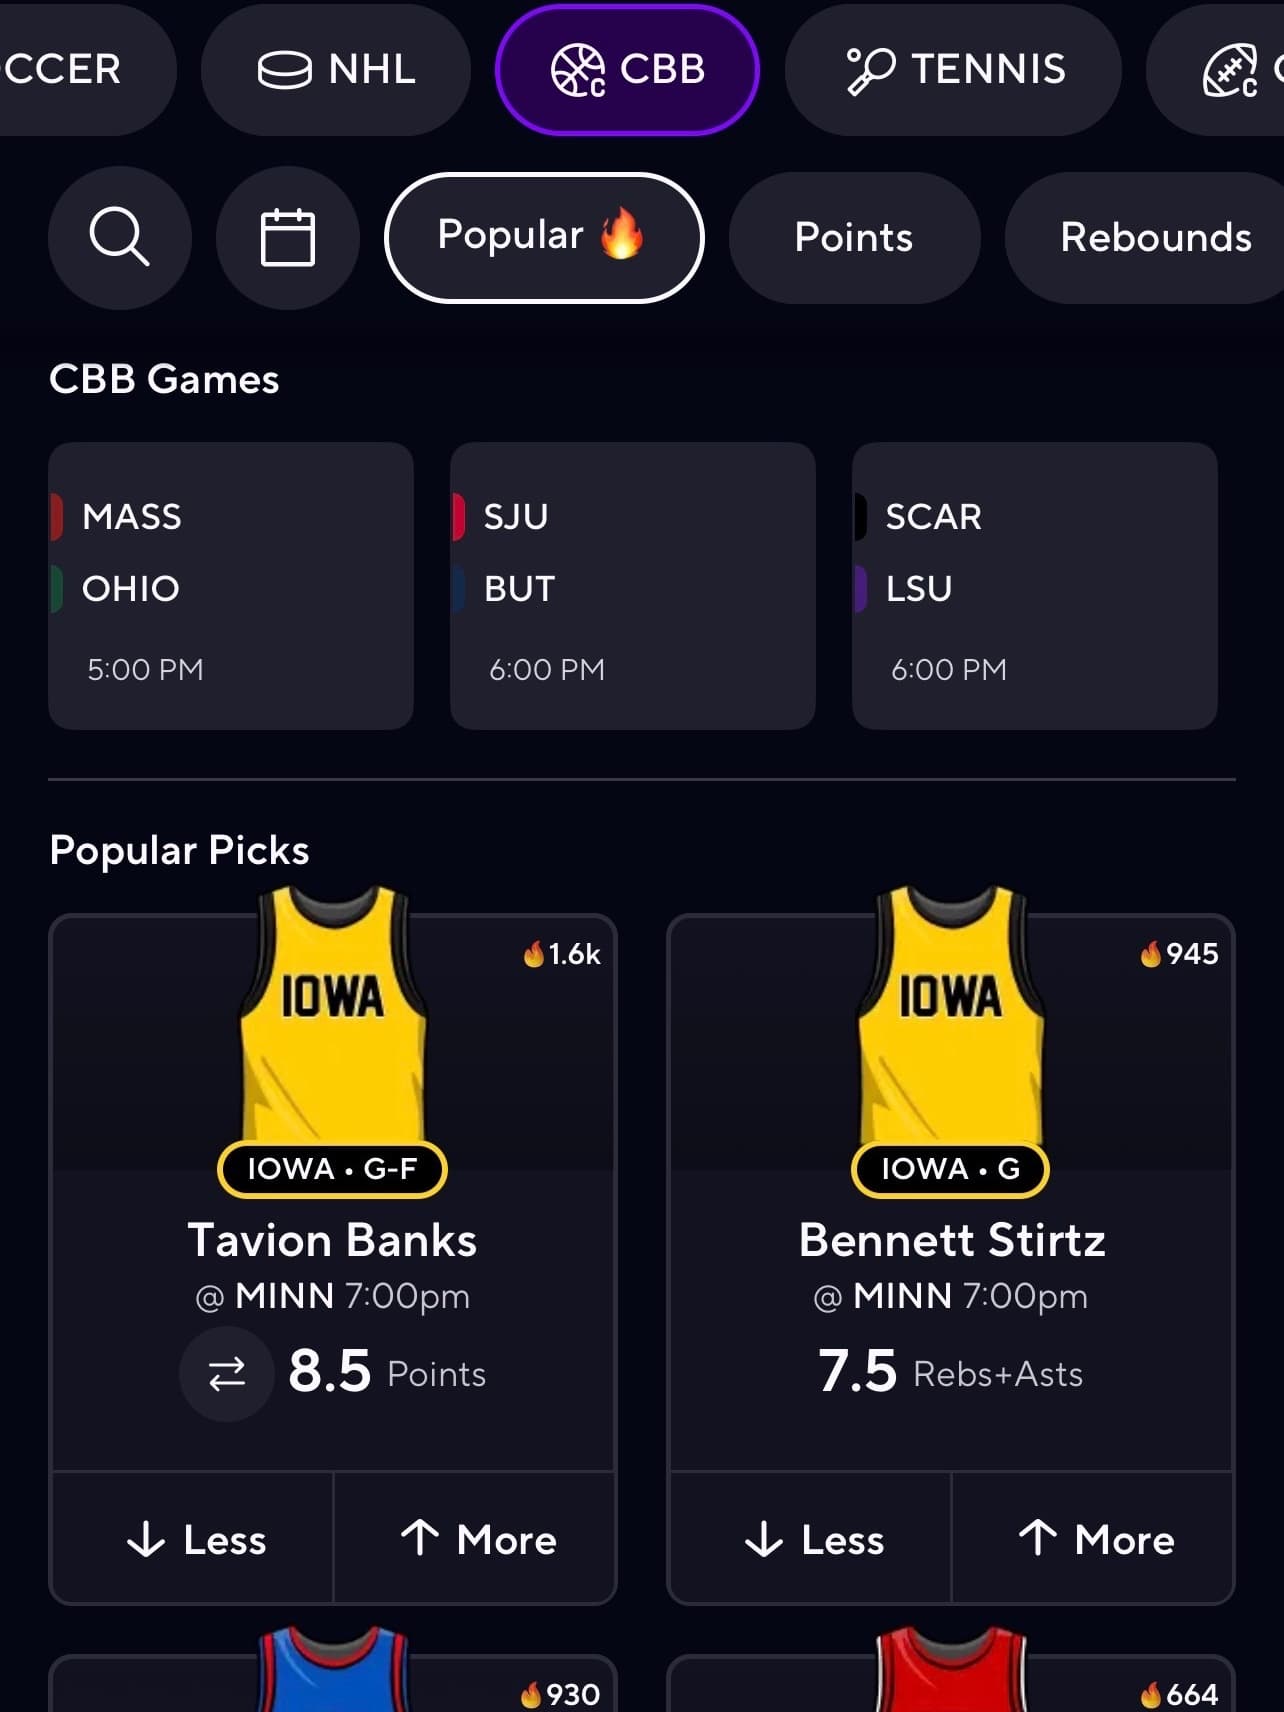Select the Popular filter chip
The image size is (1284, 1712).
pos(544,237)
